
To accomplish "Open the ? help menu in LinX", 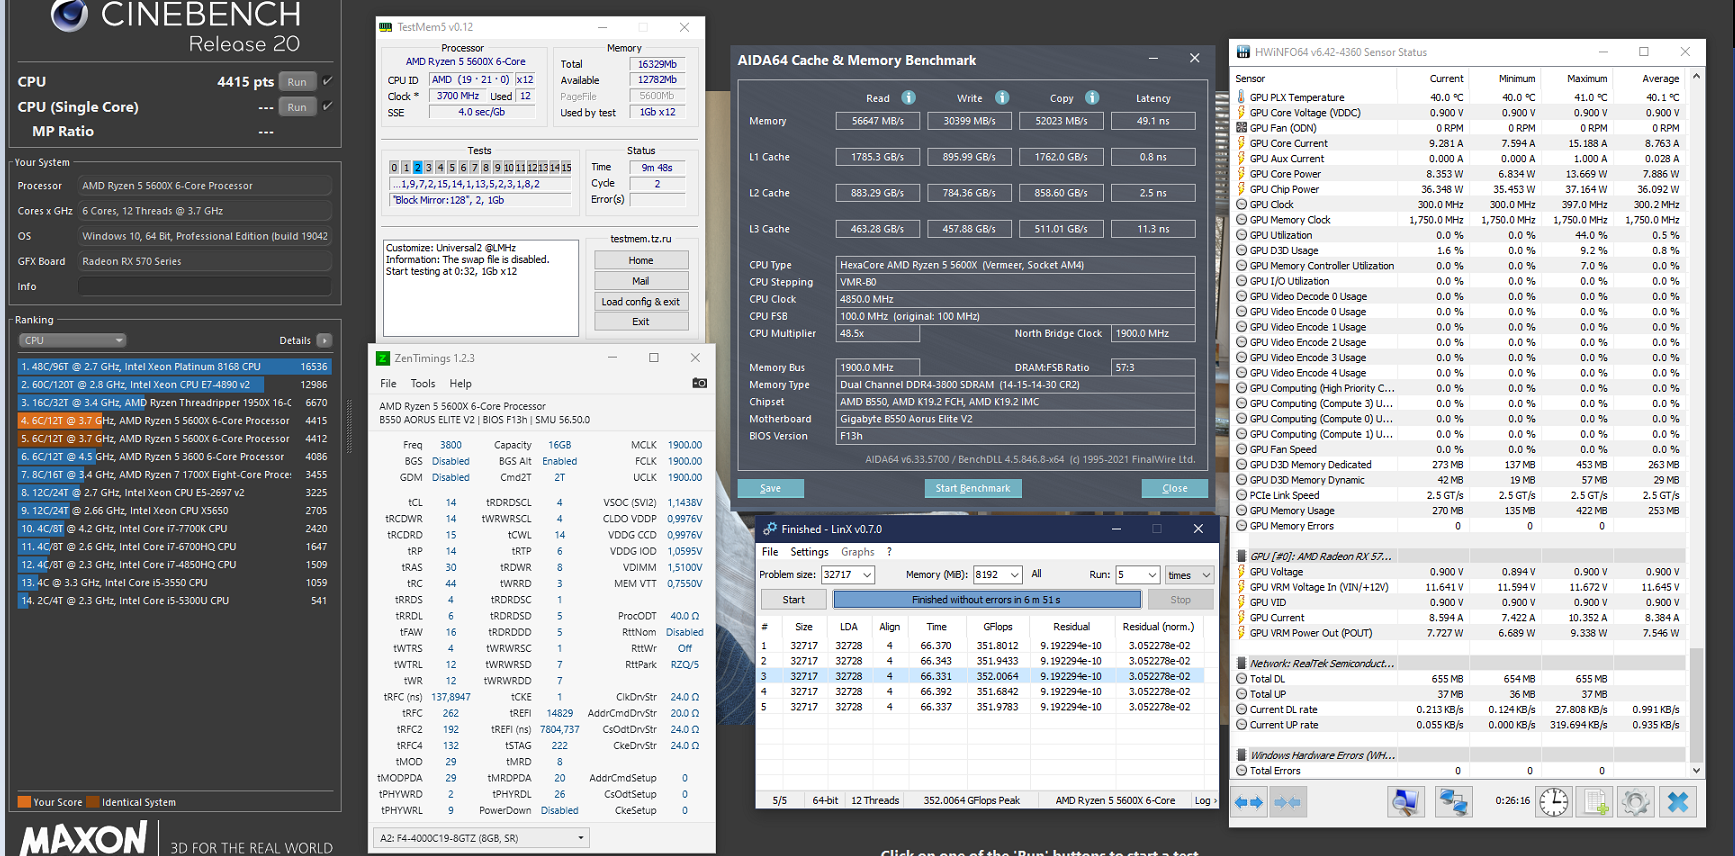I will (x=889, y=552).
